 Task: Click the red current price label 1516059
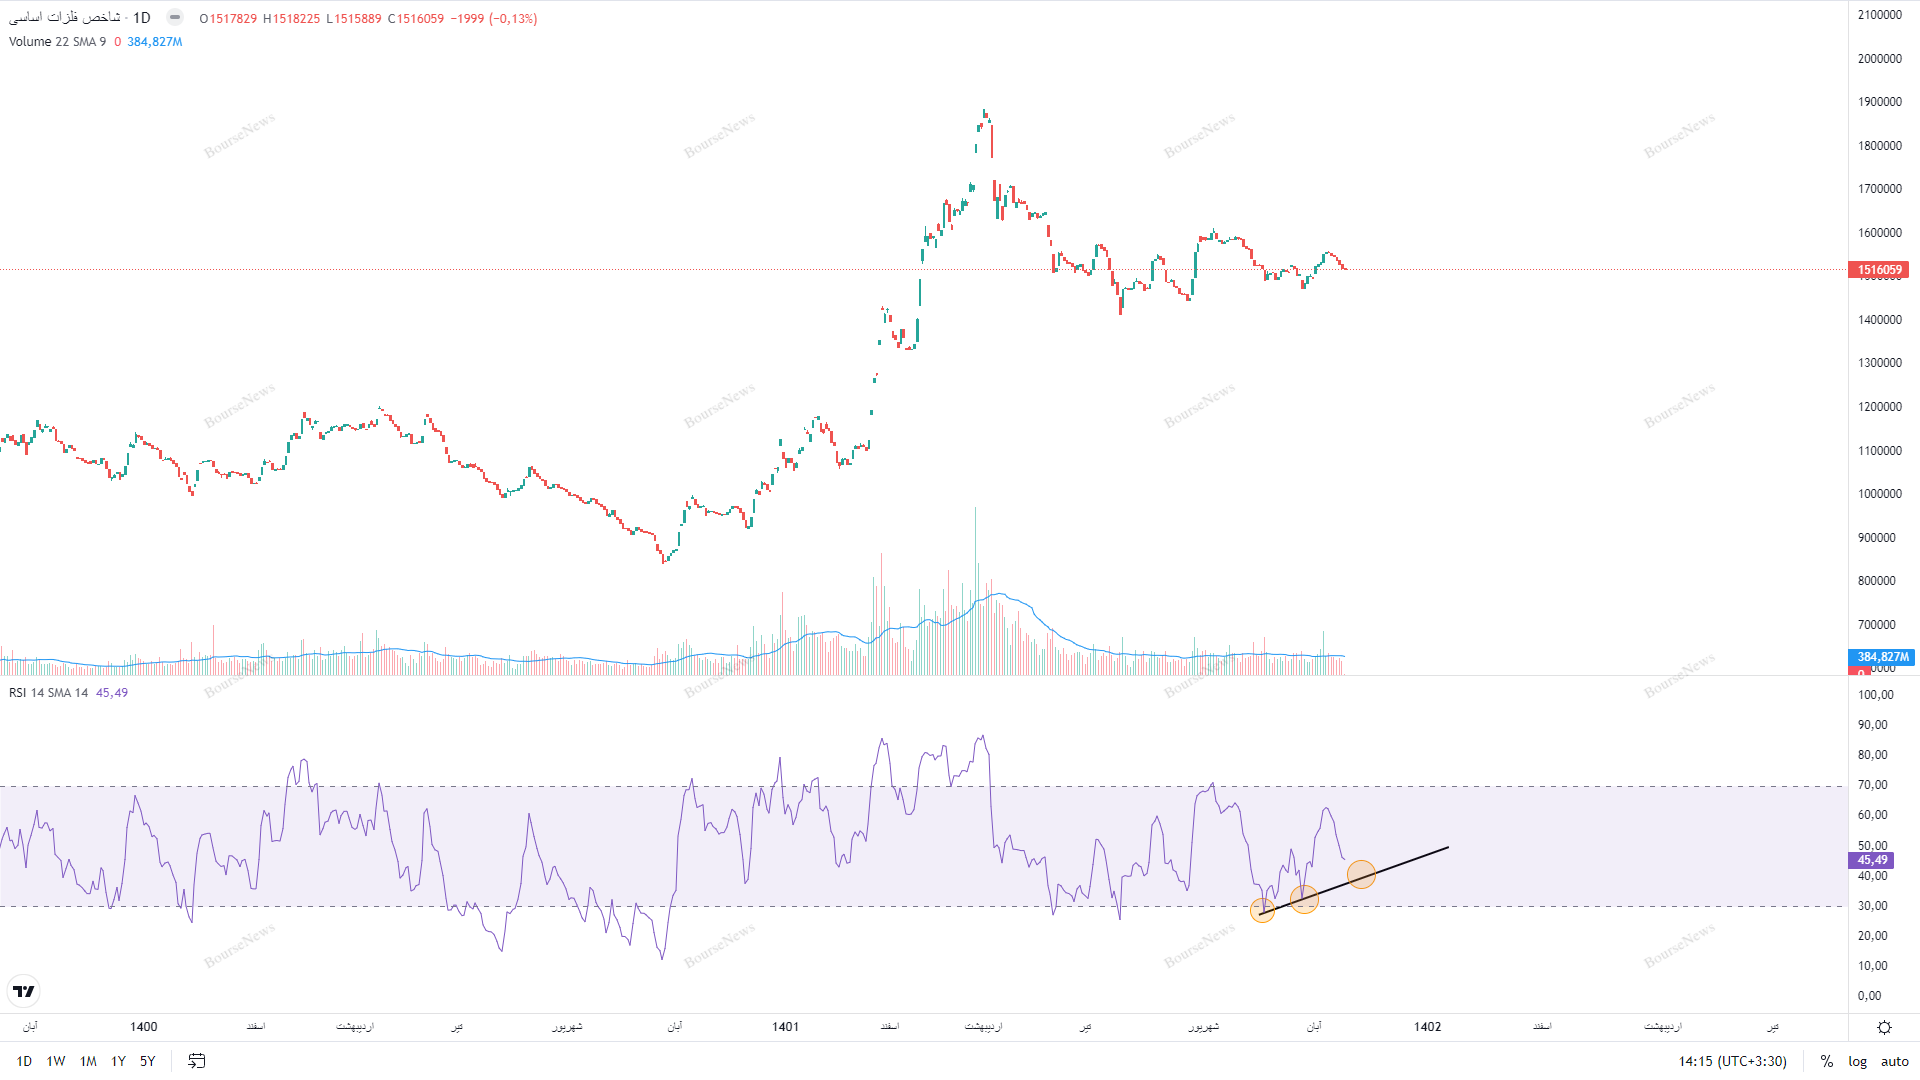point(1879,270)
